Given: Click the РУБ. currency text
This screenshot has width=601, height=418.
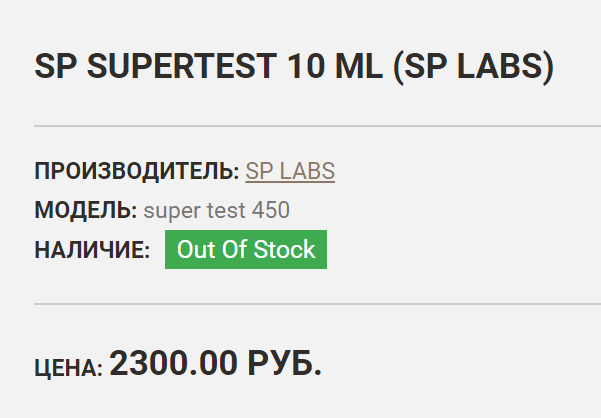Looking at the screenshot, I should tap(285, 364).
